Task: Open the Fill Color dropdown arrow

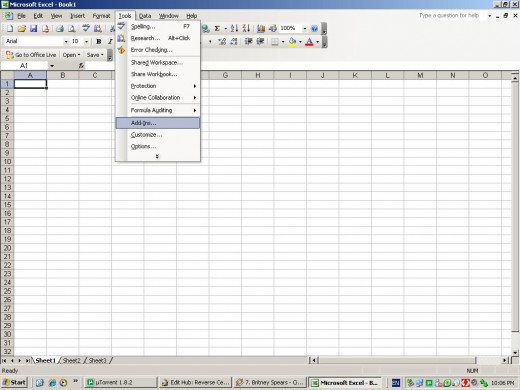Action: [300, 42]
